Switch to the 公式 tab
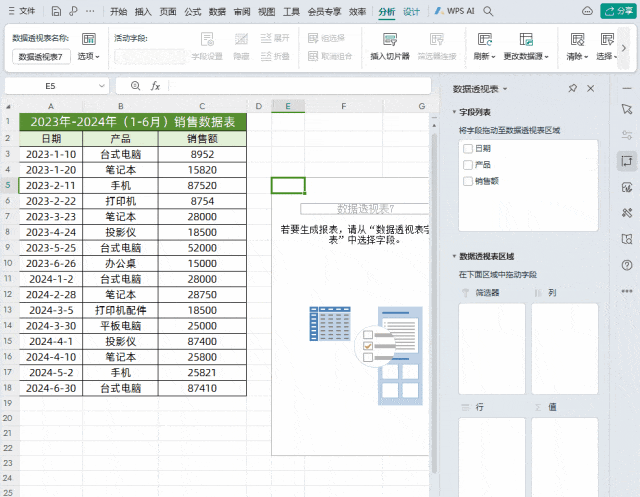Image resolution: width=640 pixels, height=497 pixels. pyautogui.click(x=193, y=11)
